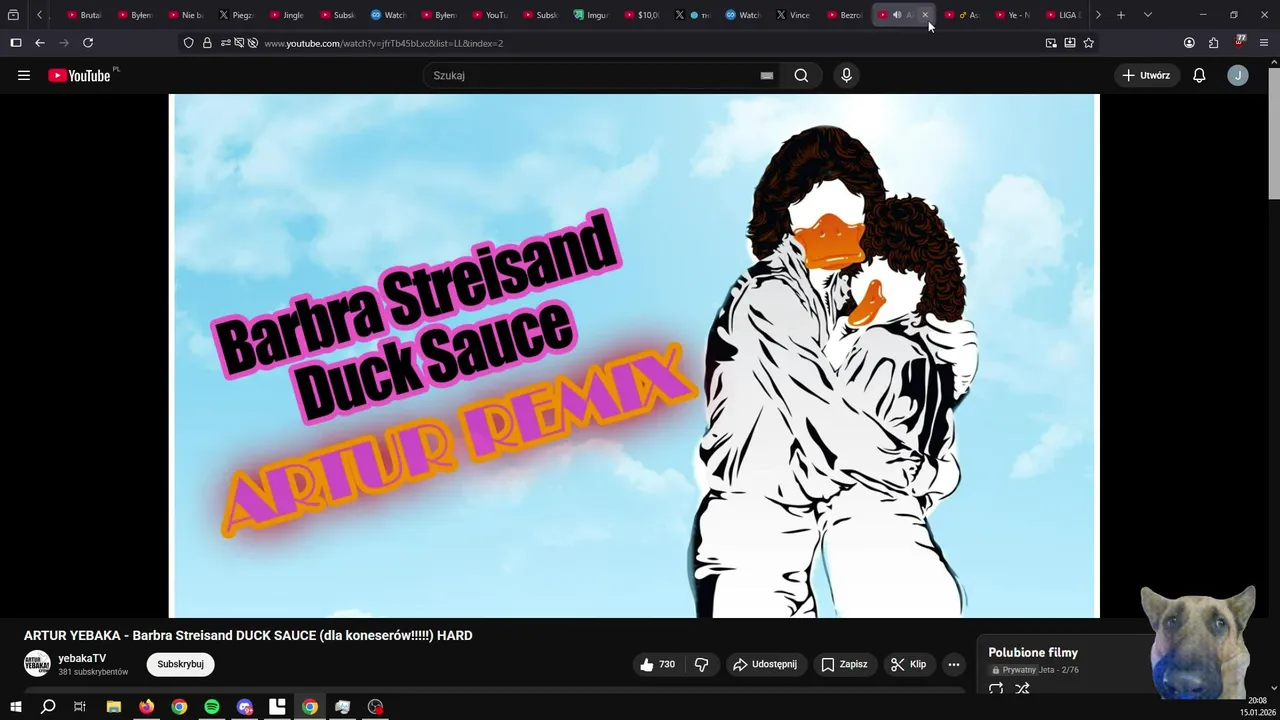Open picture-in-picture from address bar
Viewport: 1280px width, 720px height.
(1051, 43)
